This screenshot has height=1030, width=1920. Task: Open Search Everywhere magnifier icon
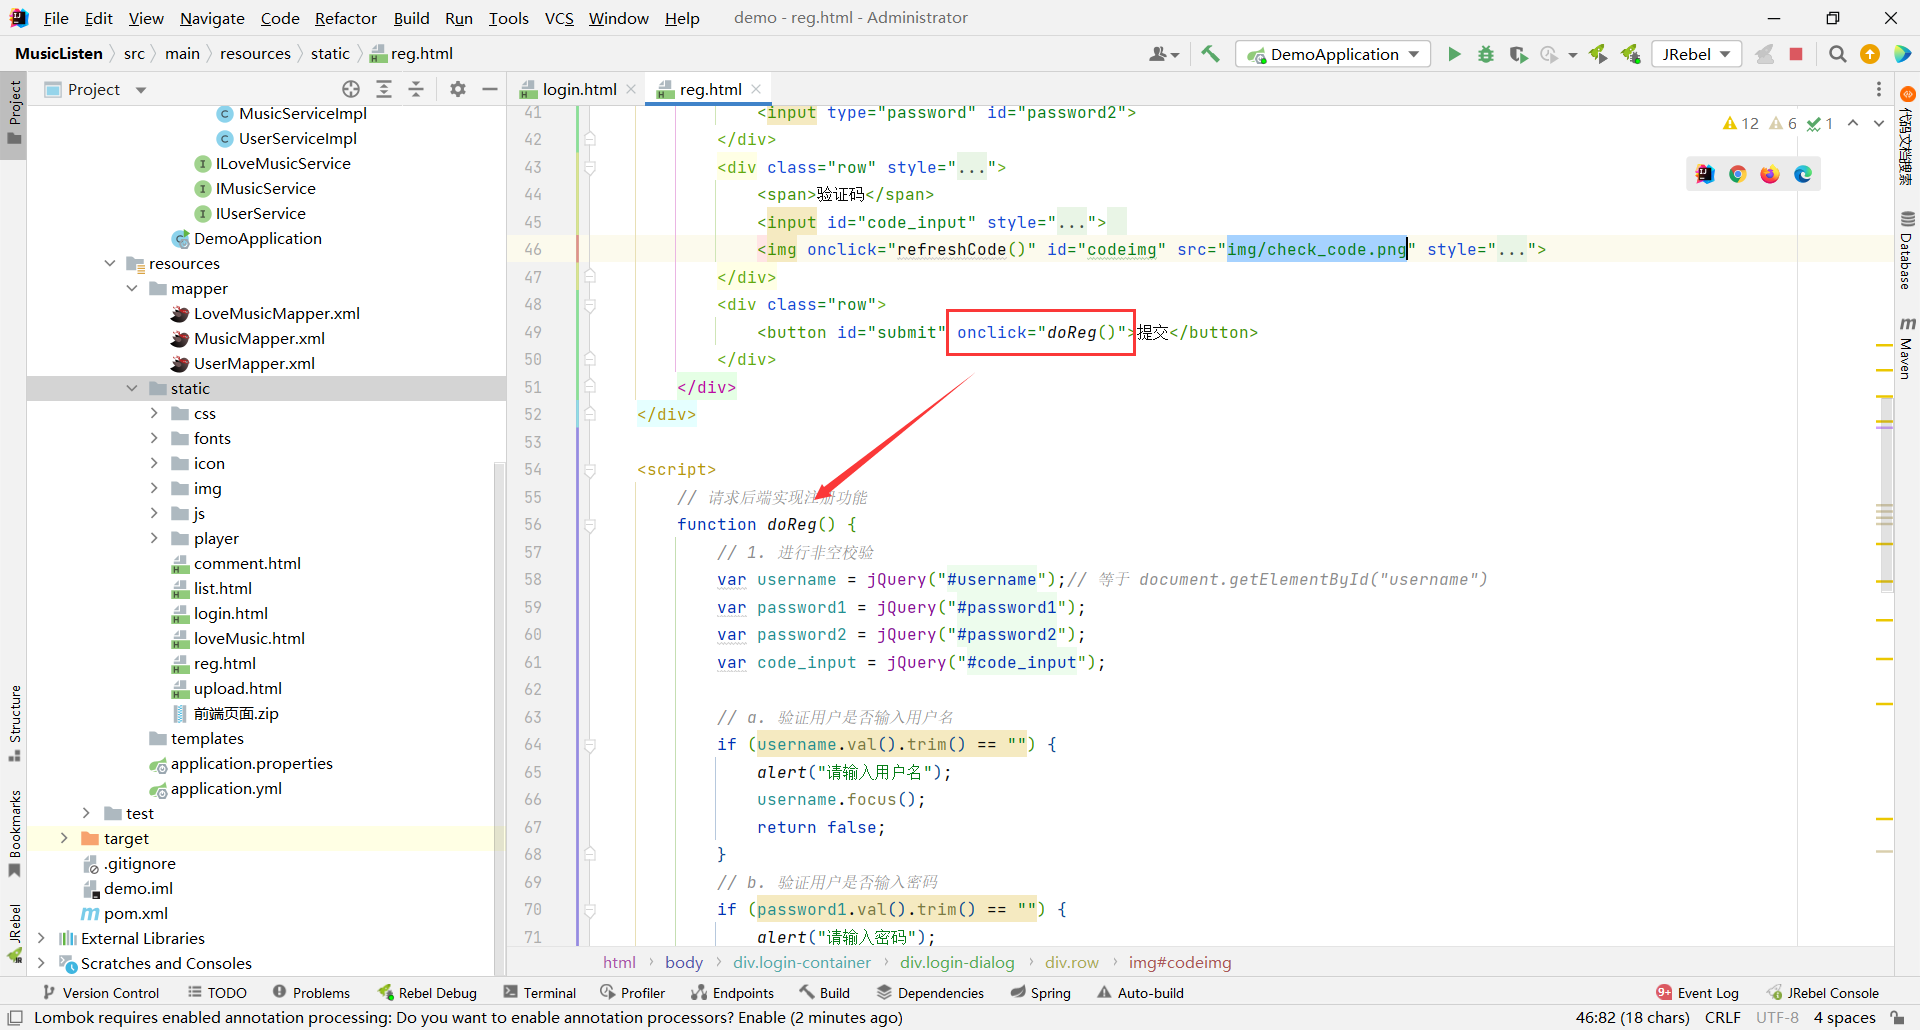[x=1837, y=54]
